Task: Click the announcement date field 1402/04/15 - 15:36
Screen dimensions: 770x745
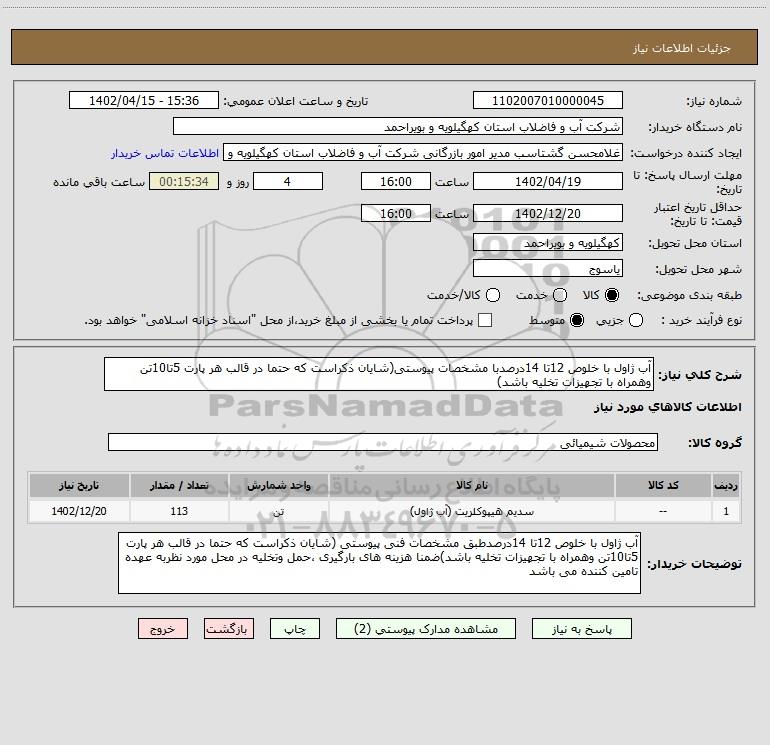Action: pos(144,100)
